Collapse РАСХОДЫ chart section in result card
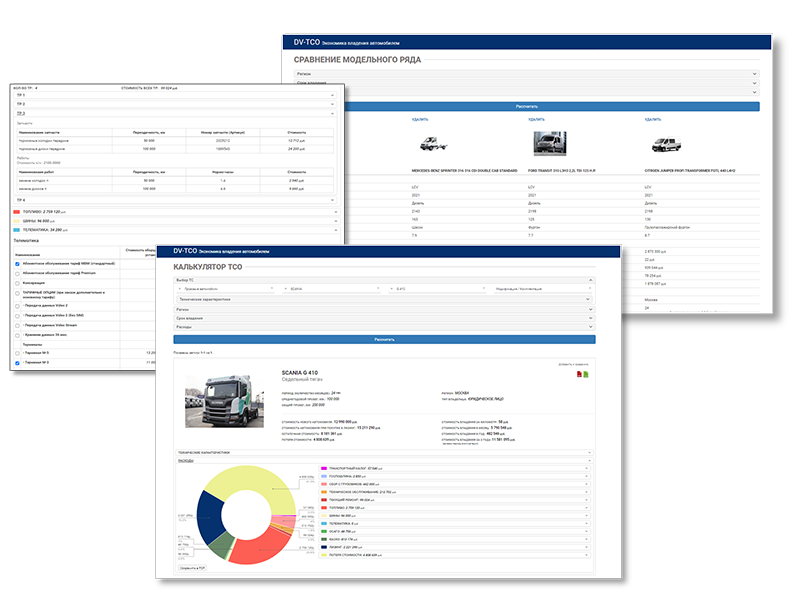800x600 pixels. pos(384,461)
